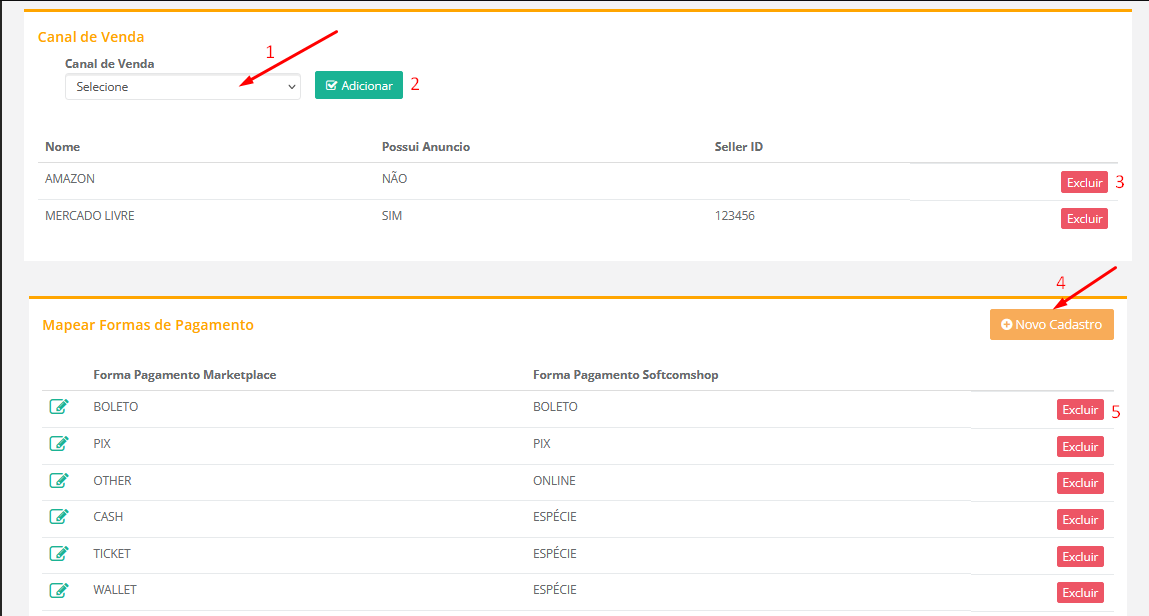Click the edit icon beside PIX
This screenshot has height=616, width=1149.
[59, 443]
